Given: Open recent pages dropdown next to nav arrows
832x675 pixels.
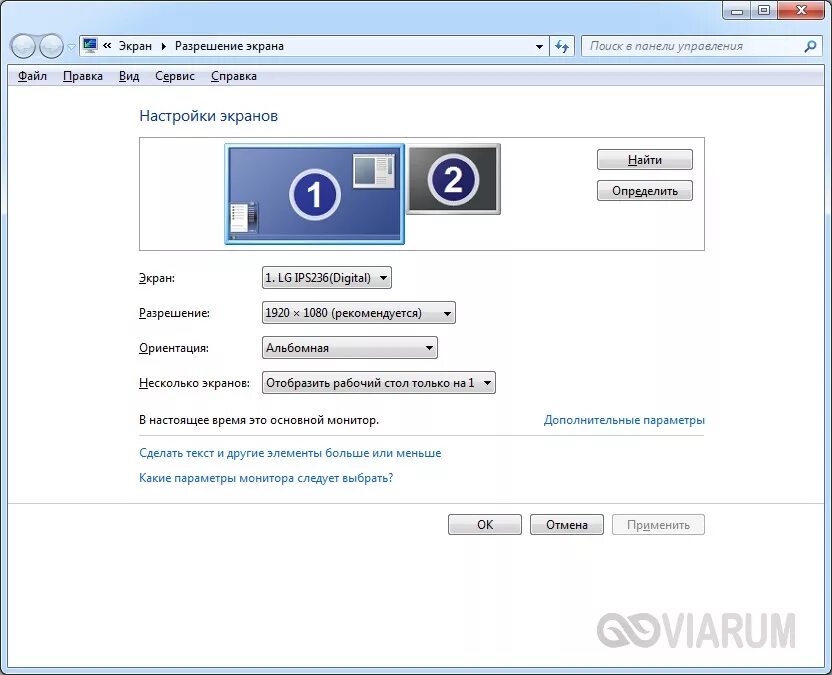Looking at the screenshot, I should pos(71,47).
